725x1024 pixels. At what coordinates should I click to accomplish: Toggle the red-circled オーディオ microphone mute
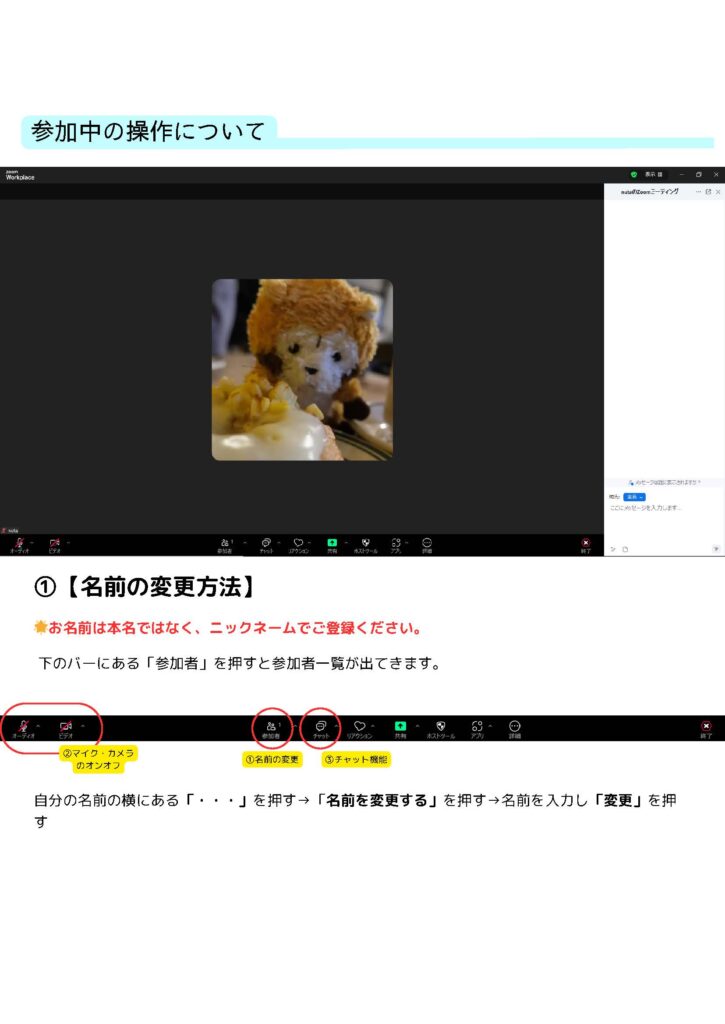[x=22, y=727]
